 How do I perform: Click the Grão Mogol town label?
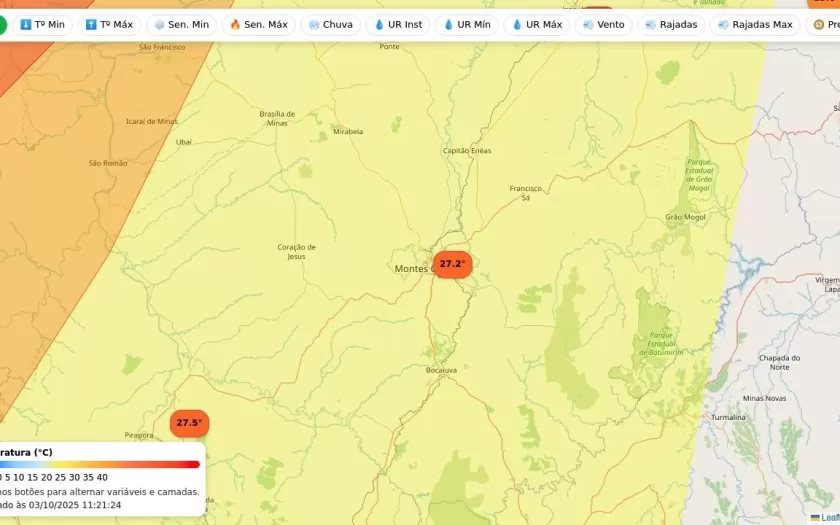[x=685, y=217]
